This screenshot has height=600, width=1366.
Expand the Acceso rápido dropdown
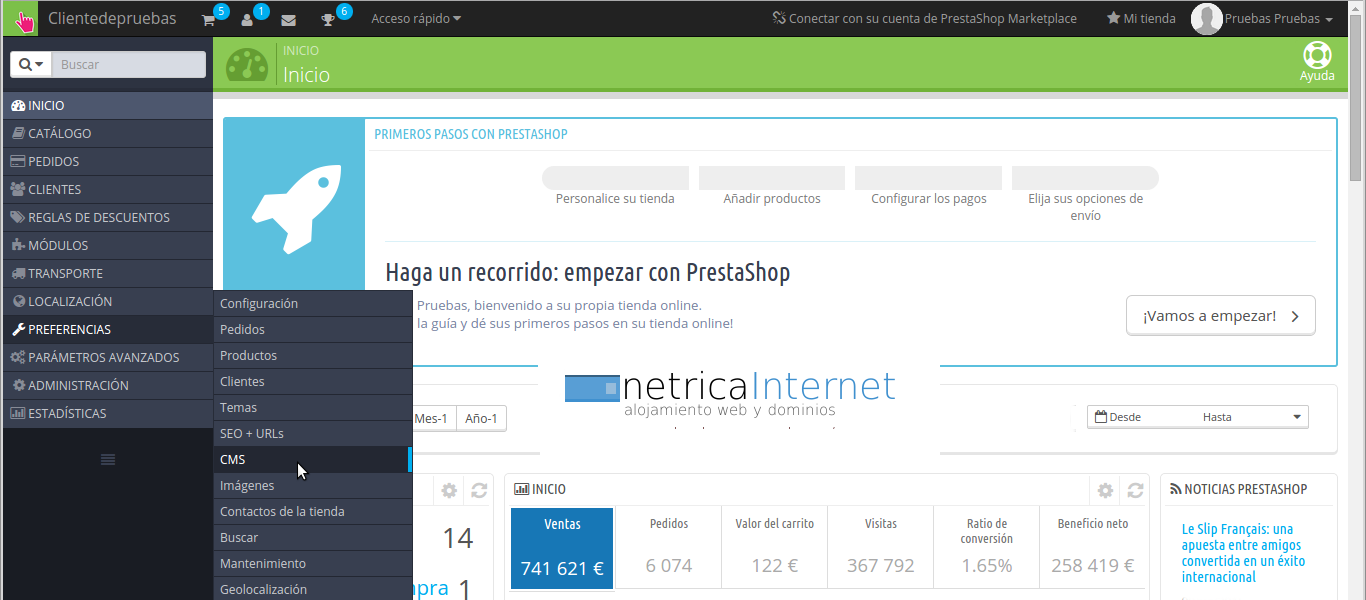416,19
